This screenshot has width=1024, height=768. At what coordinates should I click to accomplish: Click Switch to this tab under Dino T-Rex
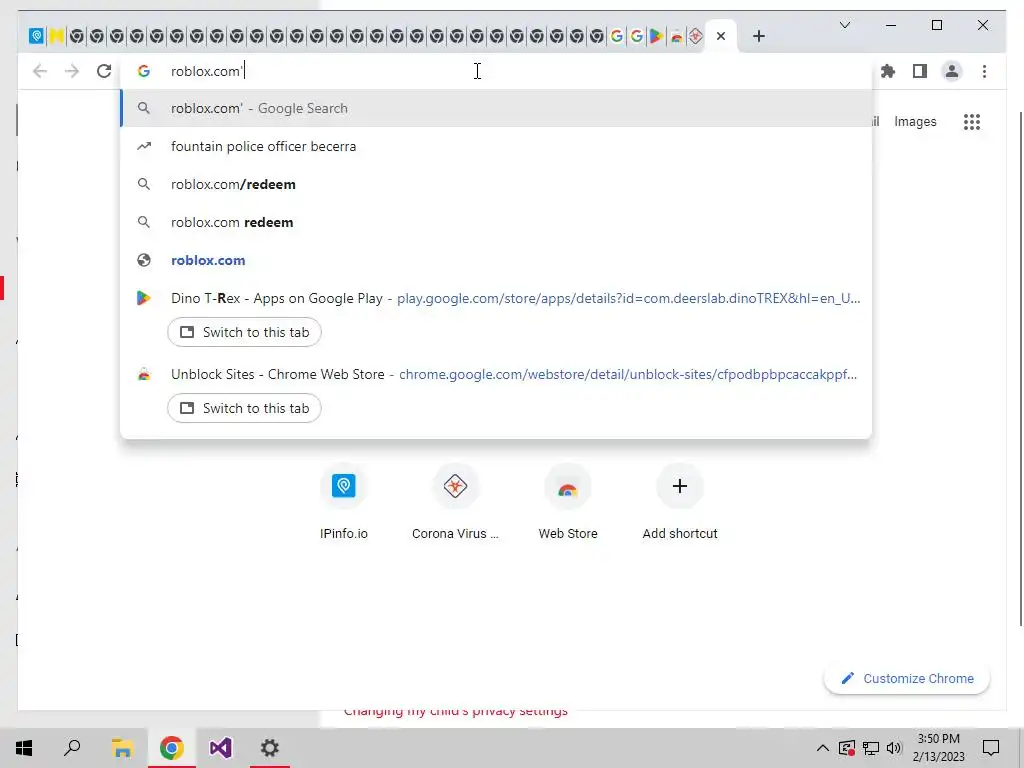point(244,332)
